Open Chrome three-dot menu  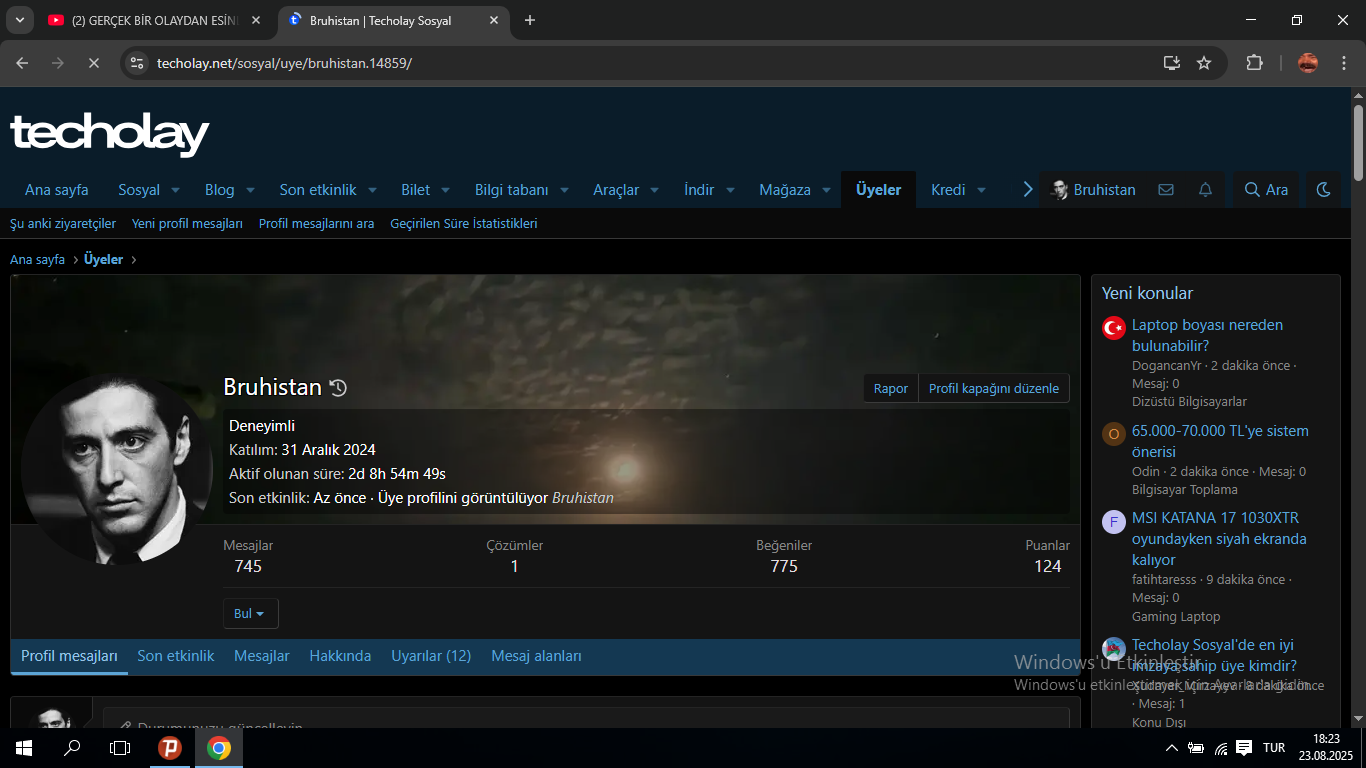1342,63
